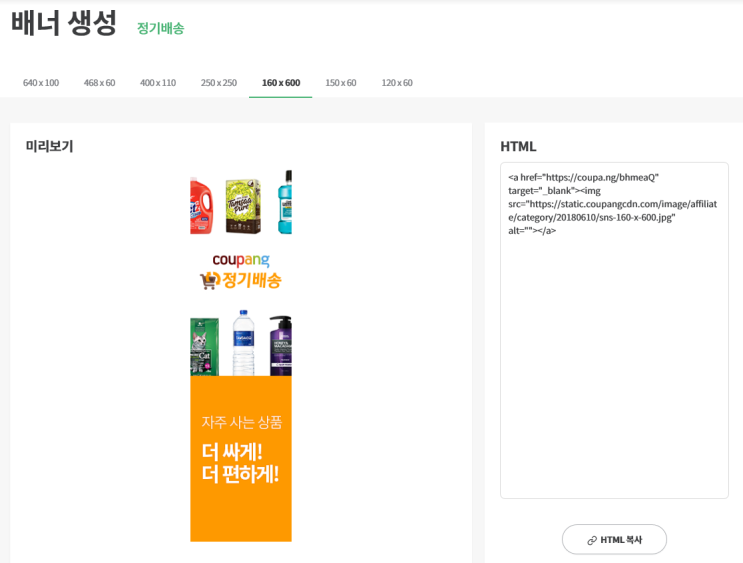This screenshot has width=743, height=563.
Task: Click the HTML panel heading
Action: pyautogui.click(x=518, y=146)
